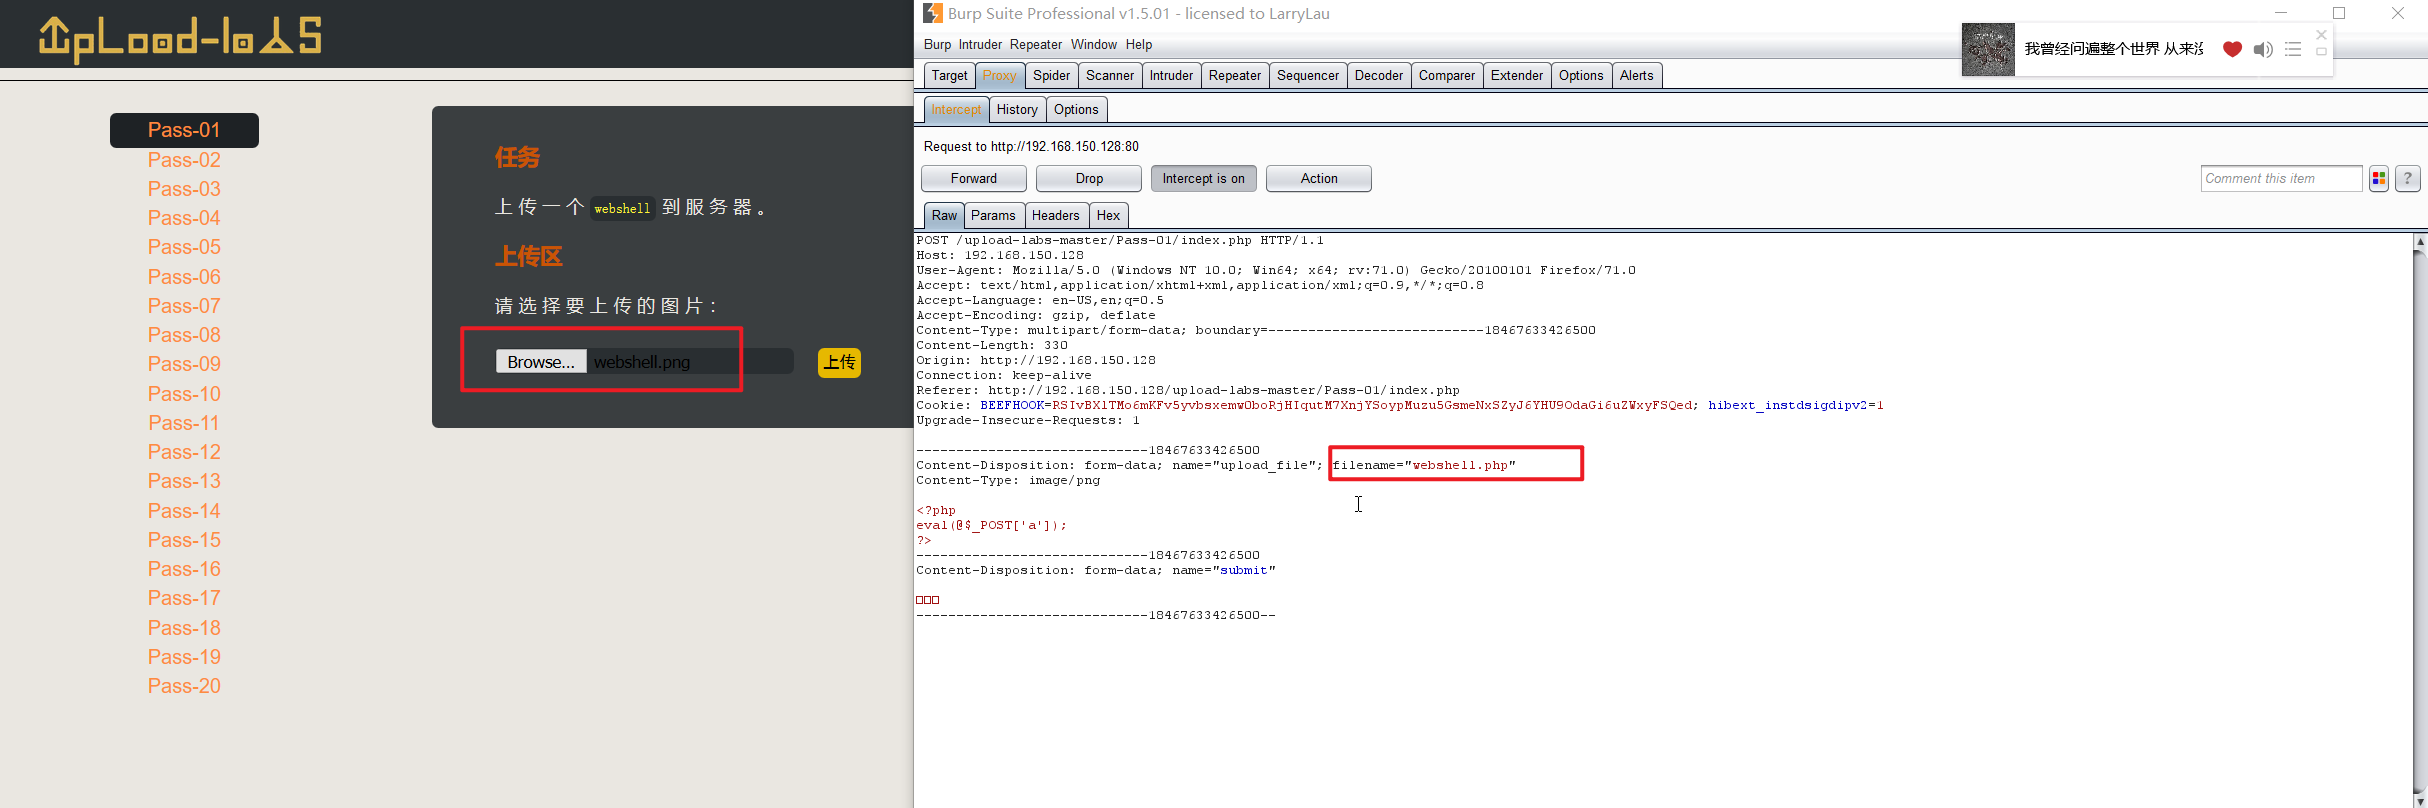This screenshot has width=2428, height=808.
Task: Click Browse... to choose a file
Action: pyautogui.click(x=541, y=362)
